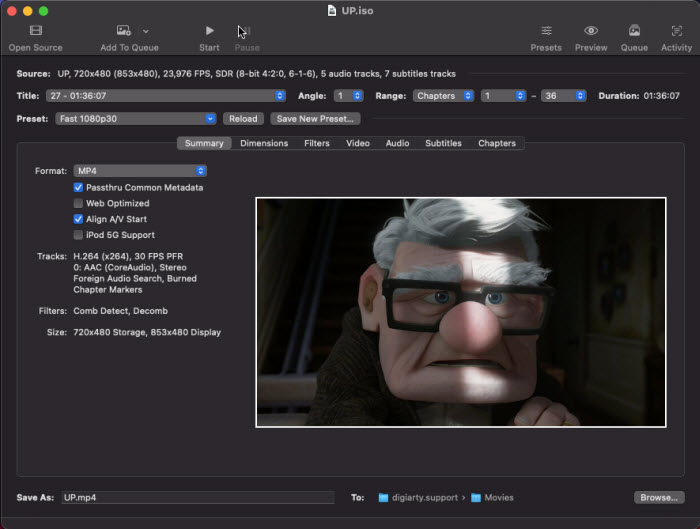
Task: Click the green zoom window button
Action: coord(43,11)
